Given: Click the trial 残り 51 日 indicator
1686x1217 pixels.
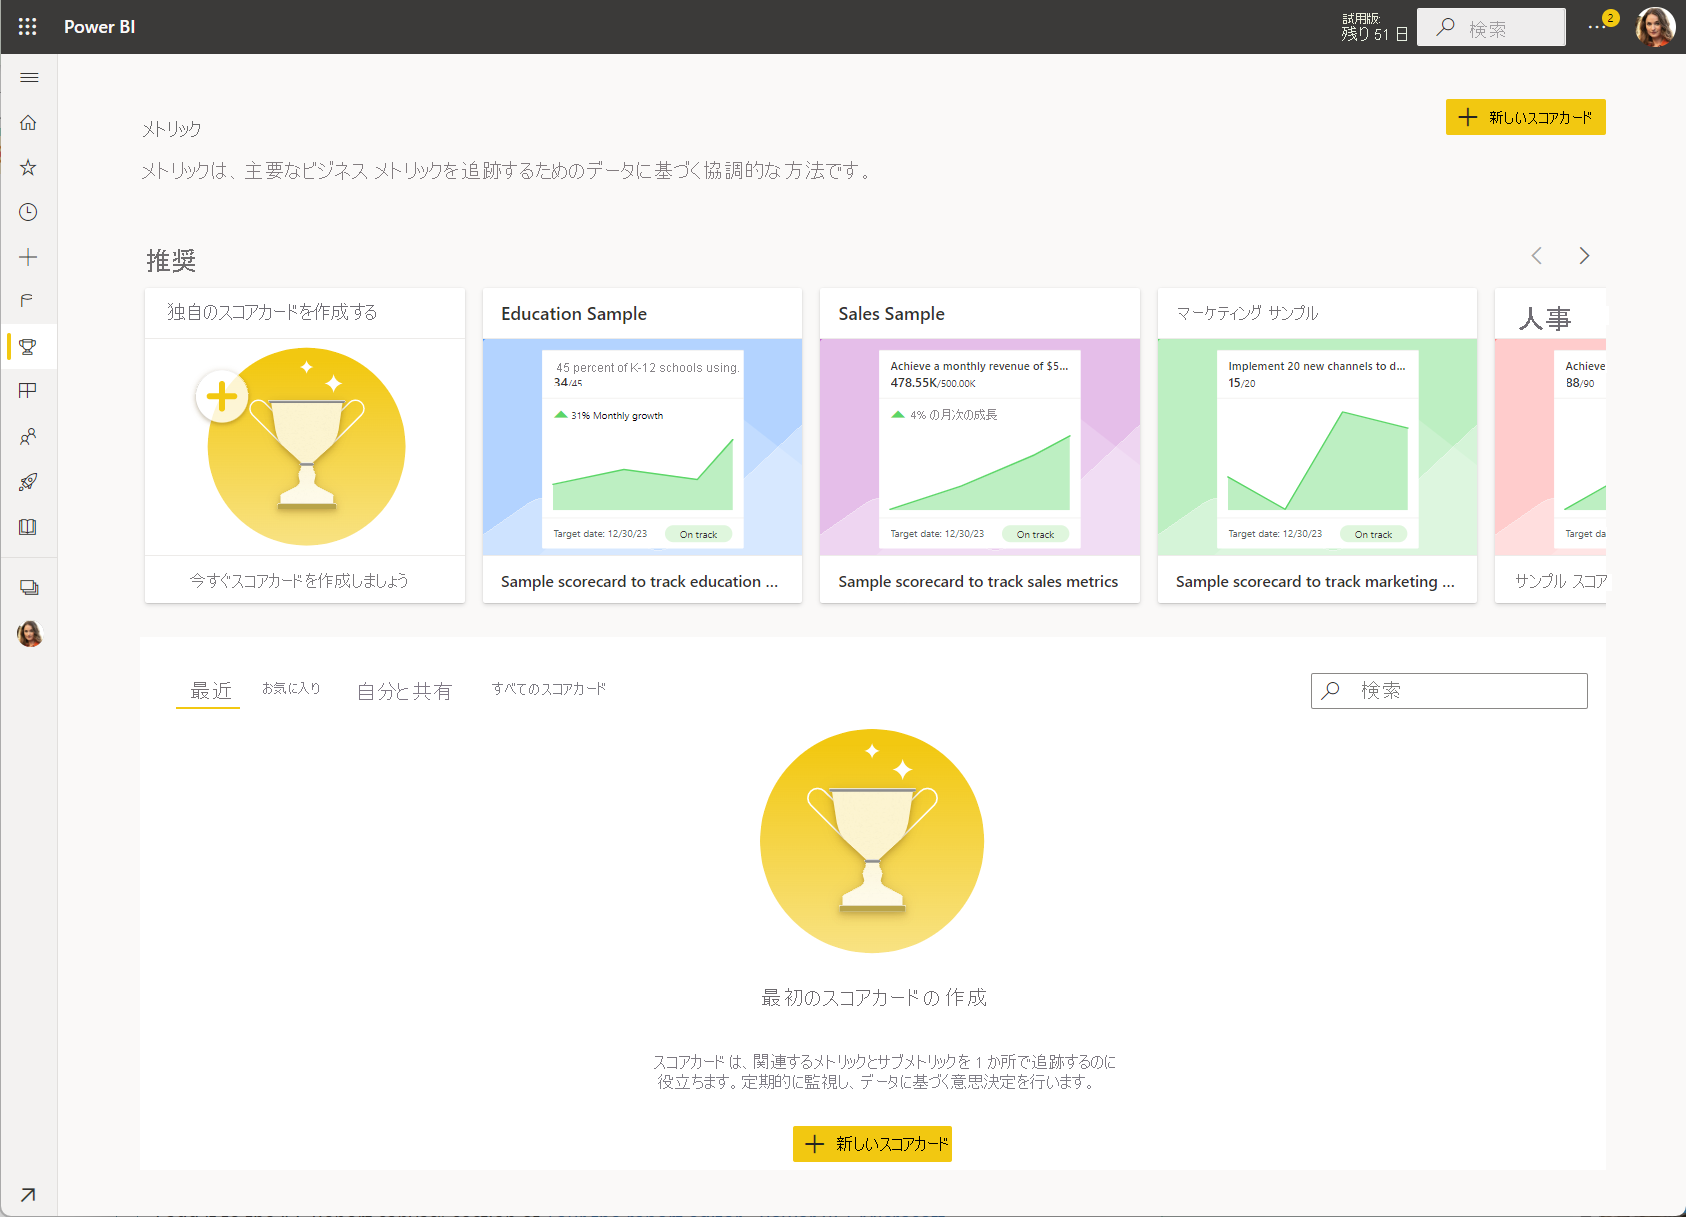Looking at the screenshot, I should pyautogui.click(x=1374, y=27).
